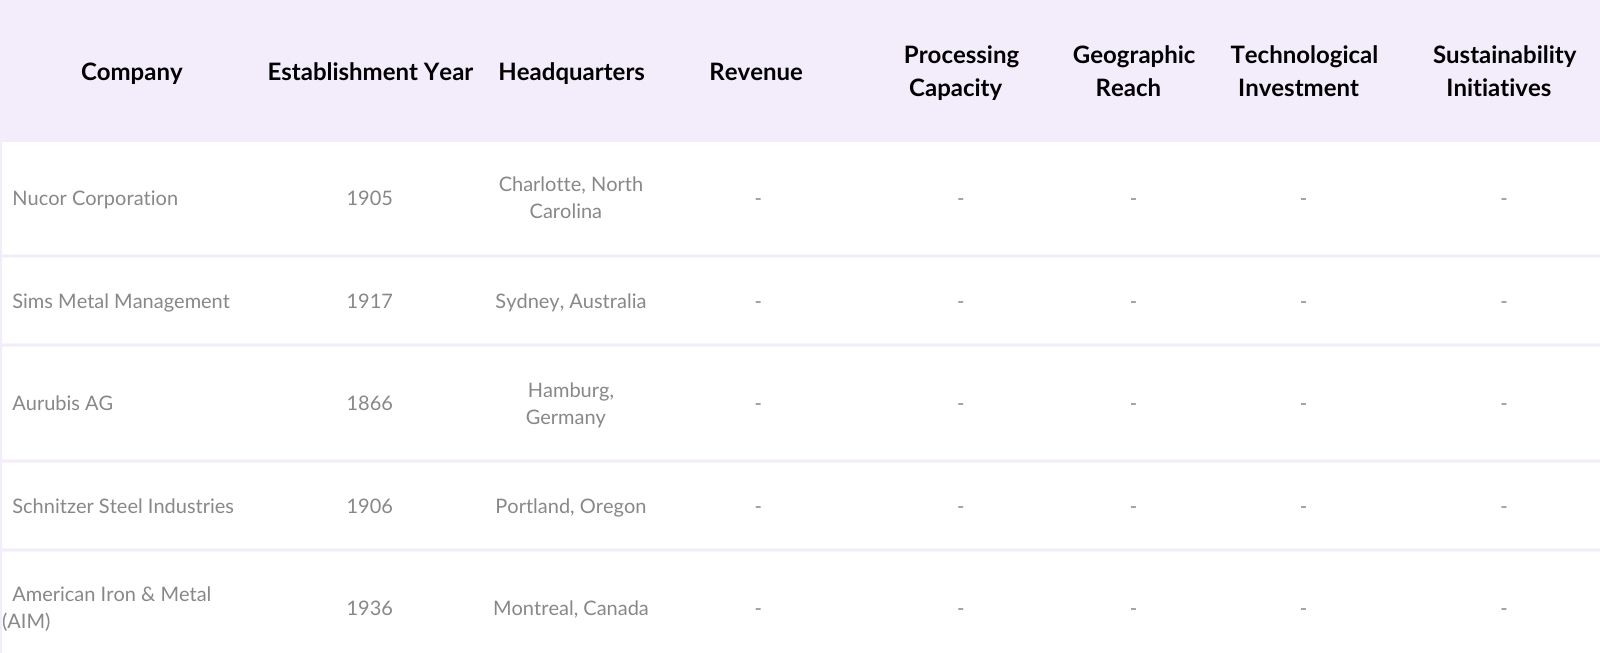
Task: Select the Aurubis AG company cell
Action: (63, 403)
